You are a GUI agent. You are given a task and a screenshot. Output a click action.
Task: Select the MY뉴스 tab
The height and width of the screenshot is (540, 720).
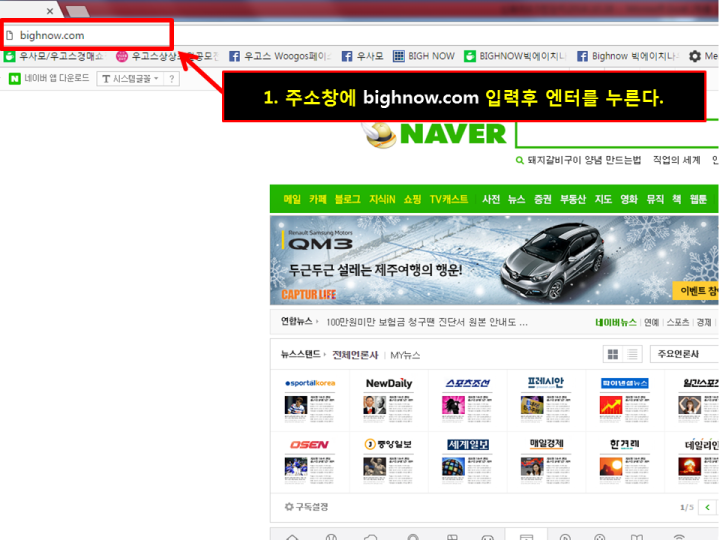(x=405, y=355)
